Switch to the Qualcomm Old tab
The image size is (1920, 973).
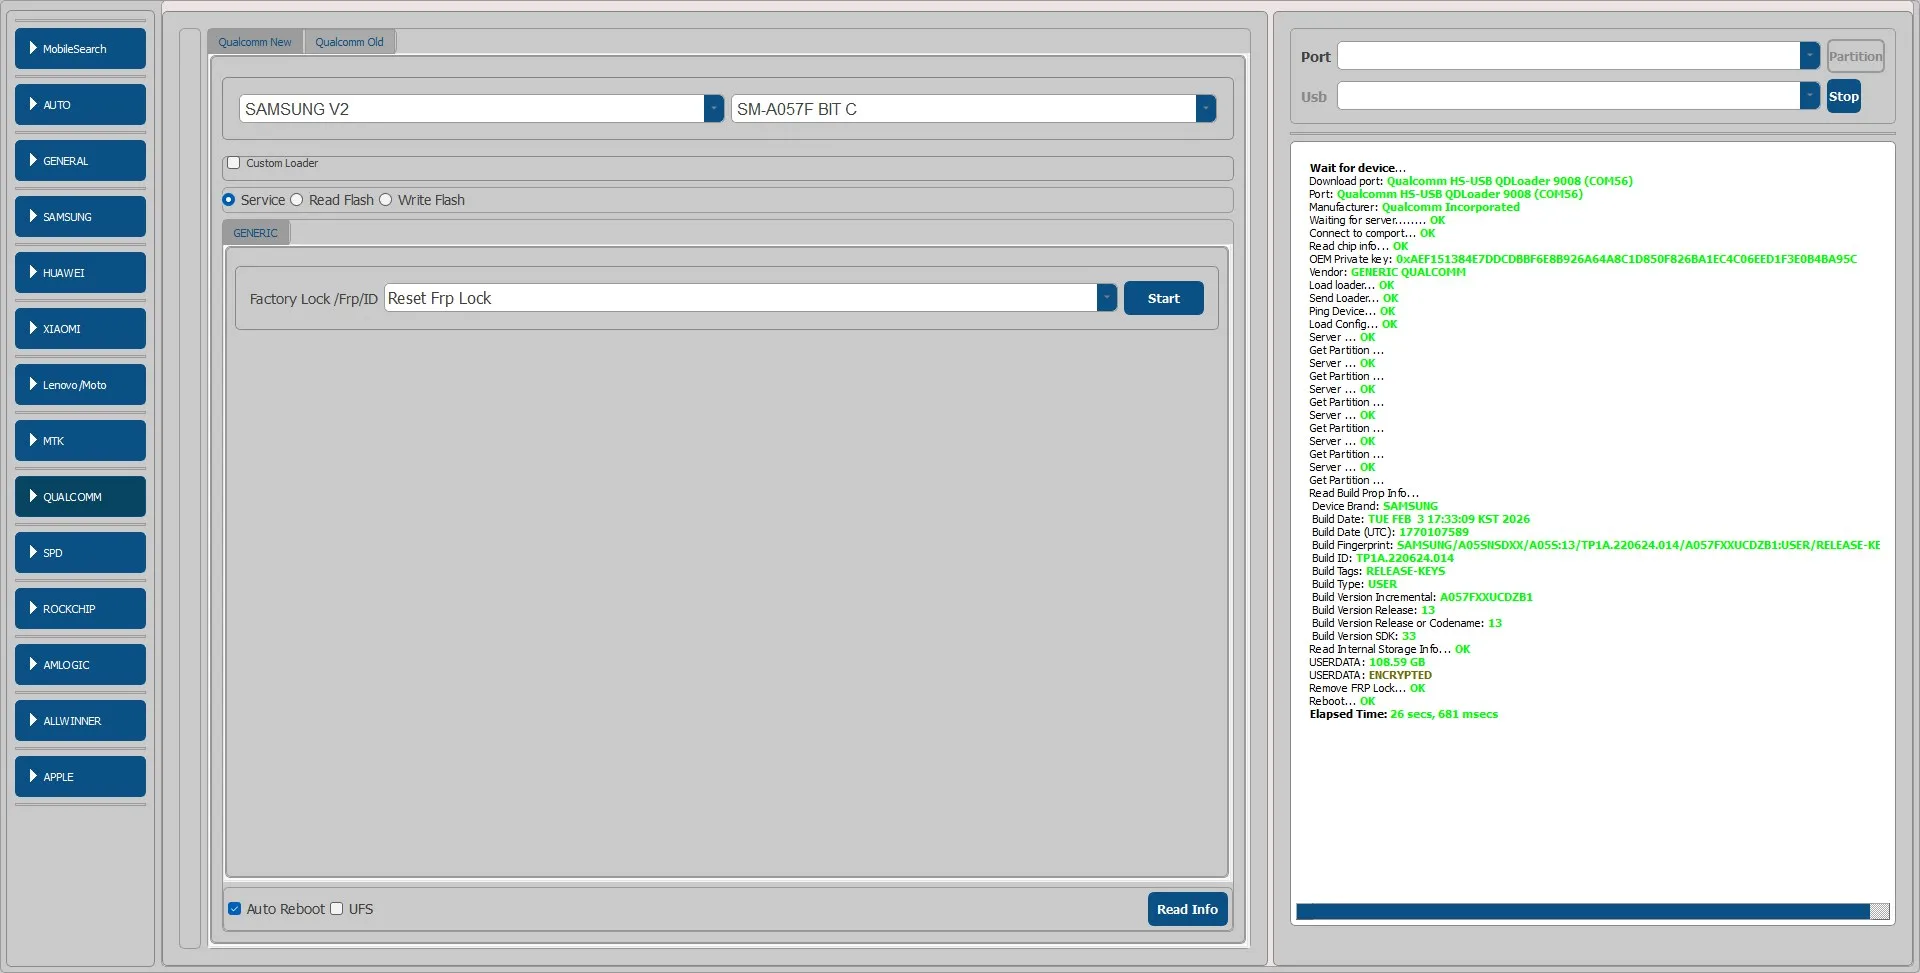[349, 42]
